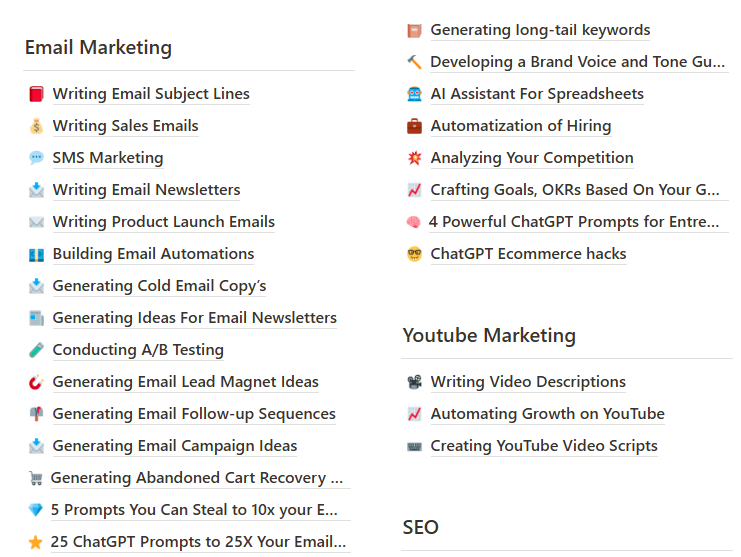
Task: Click the briefcase icon beside Automatization of Hiring
Action: pyautogui.click(x=414, y=126)
